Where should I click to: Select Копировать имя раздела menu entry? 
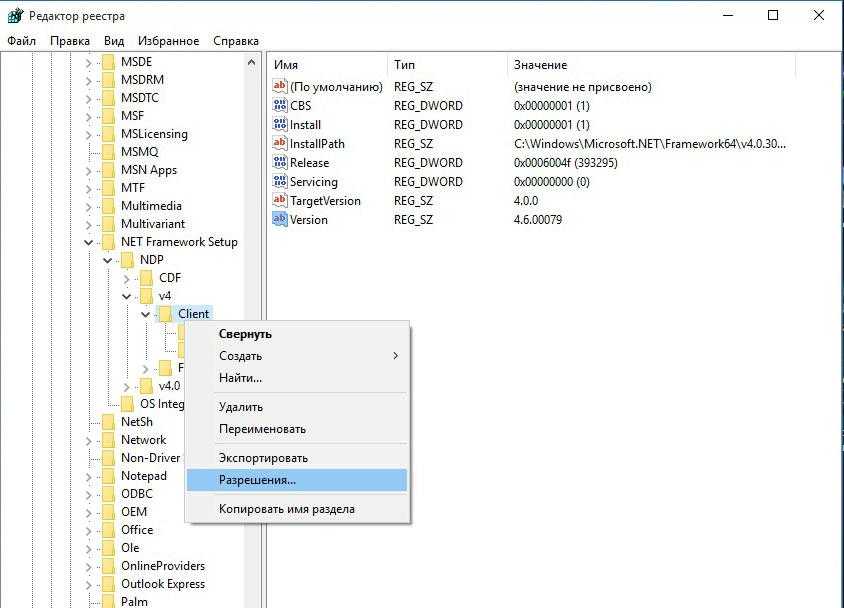tap(286, 509)
